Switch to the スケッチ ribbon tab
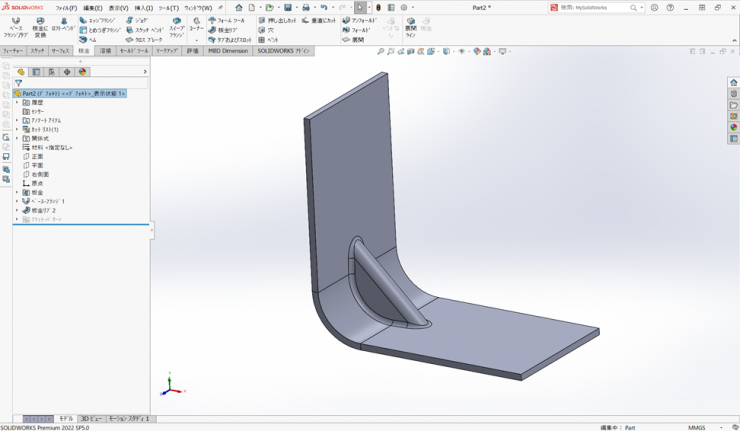The image size is (740, 431). tap(37, 51)
